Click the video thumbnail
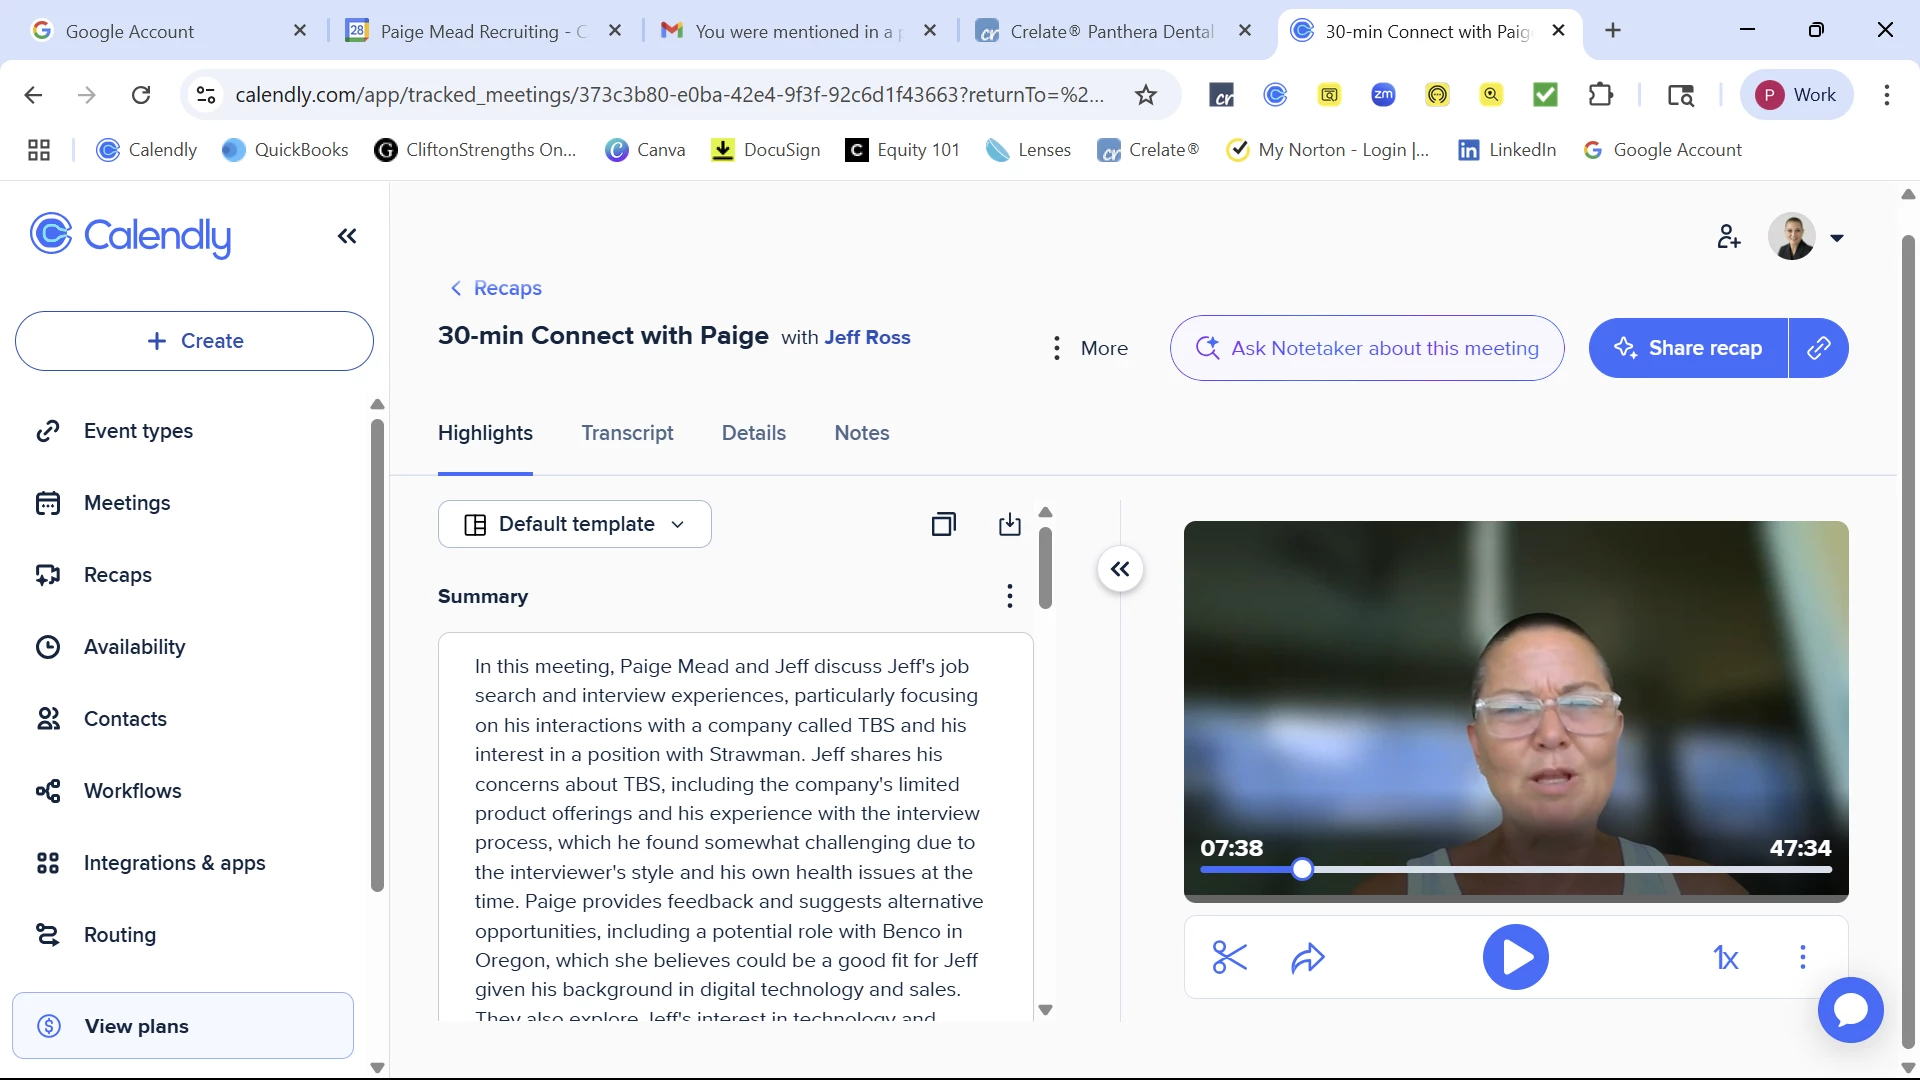The width and height of the screenshot is (1920, 1080). pyautogui.click(x=1516, y=711)
